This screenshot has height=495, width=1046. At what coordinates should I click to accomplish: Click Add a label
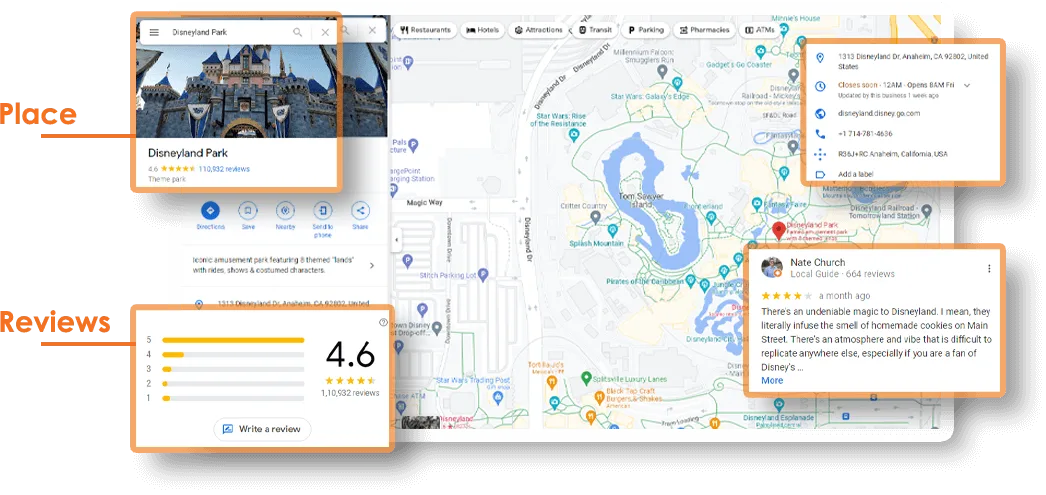point(856,174)
